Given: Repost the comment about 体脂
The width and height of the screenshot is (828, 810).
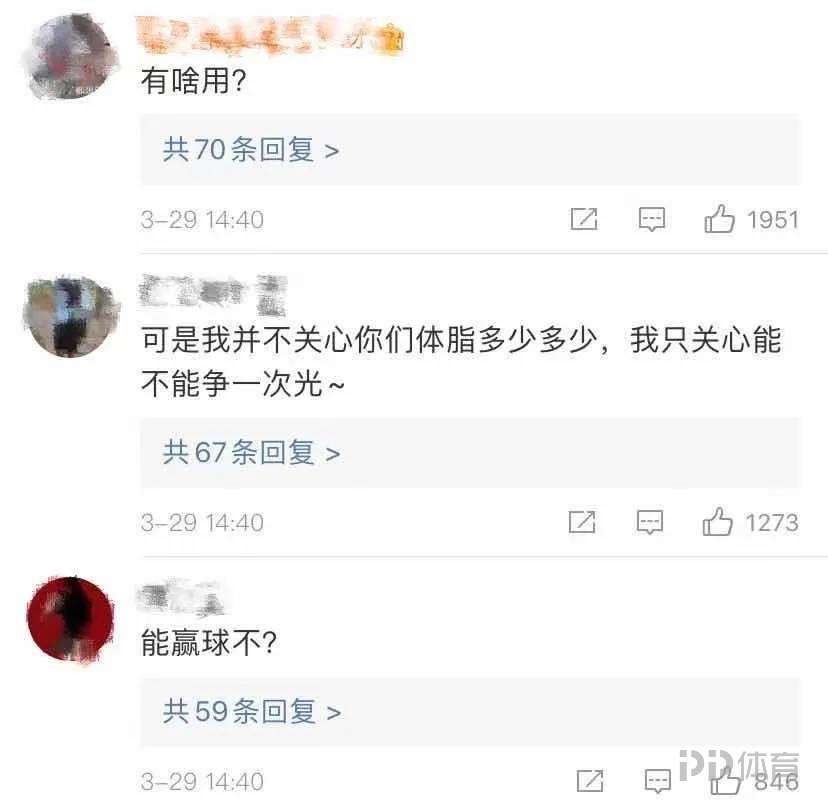Looking at the screenshot, I should pyautogui.click(x=582, y=522).
